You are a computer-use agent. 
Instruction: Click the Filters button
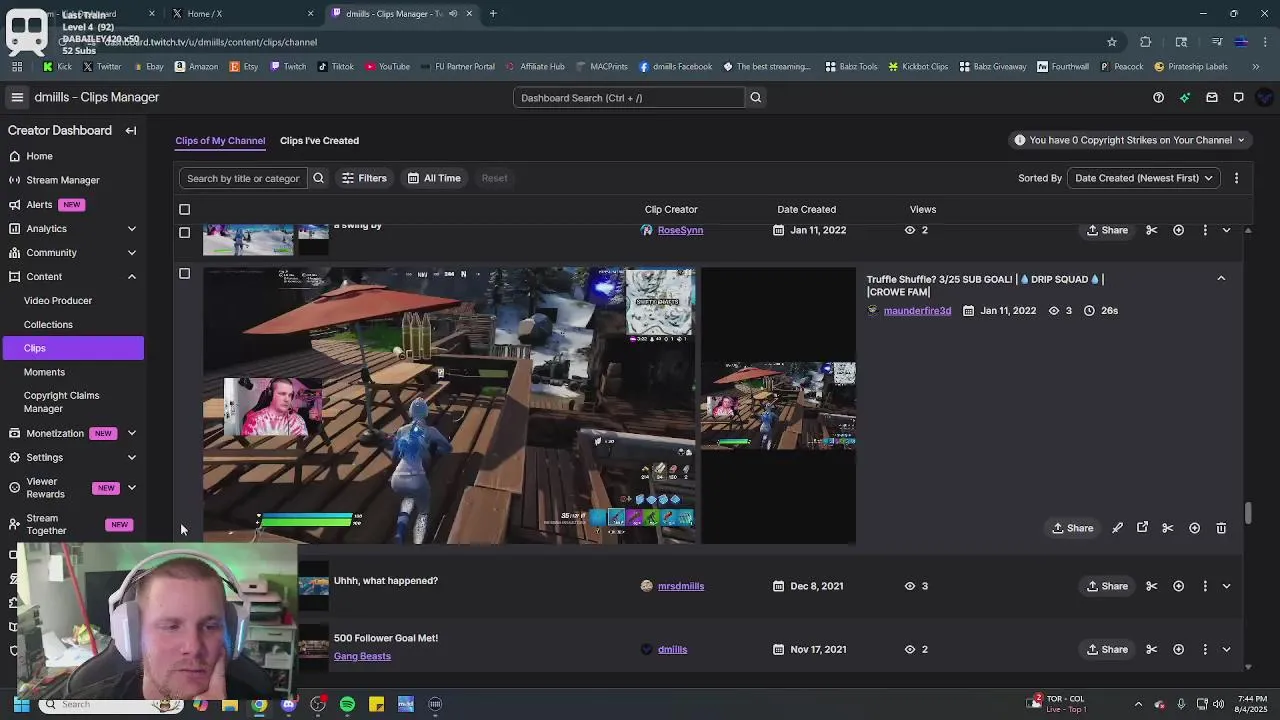pyautogui.click(x=364, y=178)
